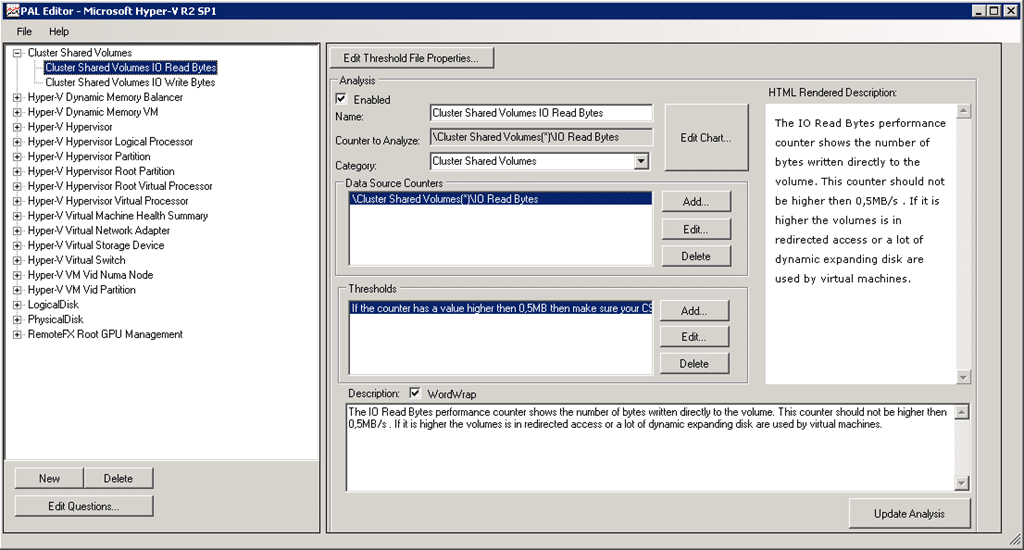Image resolution: width=1024 pixels, height=550 pixels.
Task: Select Hyper-V Hypervisor Root Virtual Processor item
Action: click(x=120, y=186)
